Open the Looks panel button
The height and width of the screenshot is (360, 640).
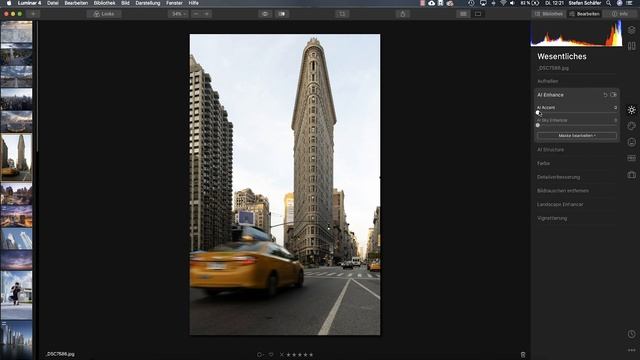pyautogui.click(x=104, y=14)
